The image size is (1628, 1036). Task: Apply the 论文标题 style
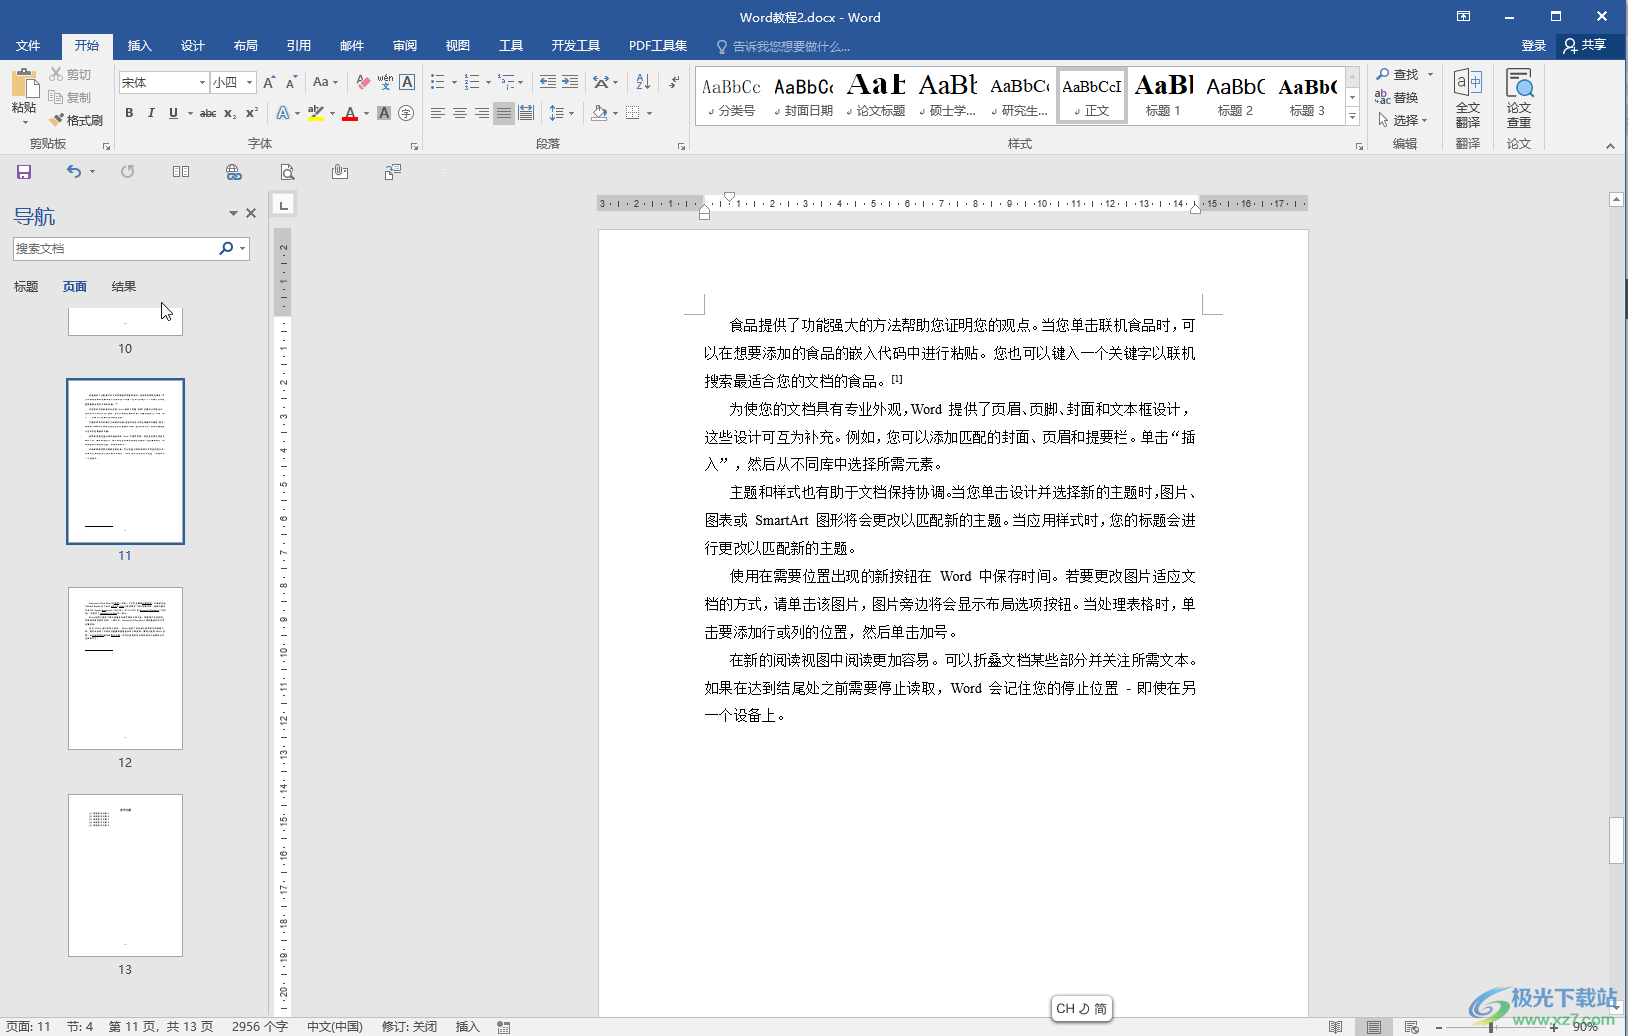click(x=876, y=96)
